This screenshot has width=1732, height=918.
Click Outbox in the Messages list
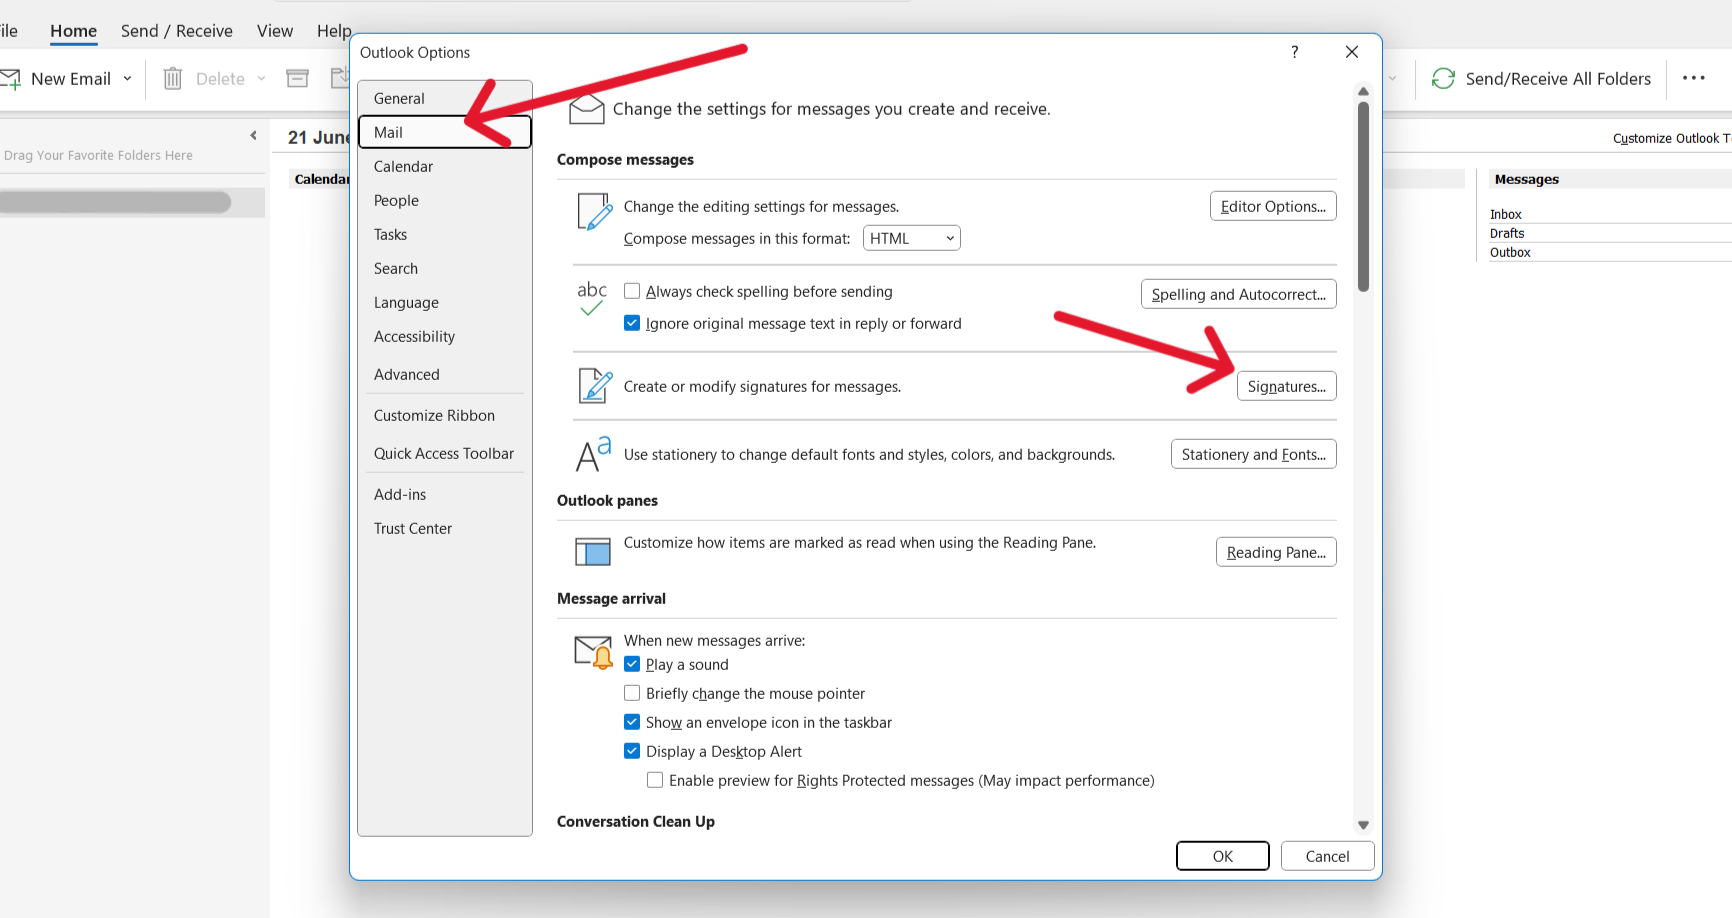coord(1510,252)
